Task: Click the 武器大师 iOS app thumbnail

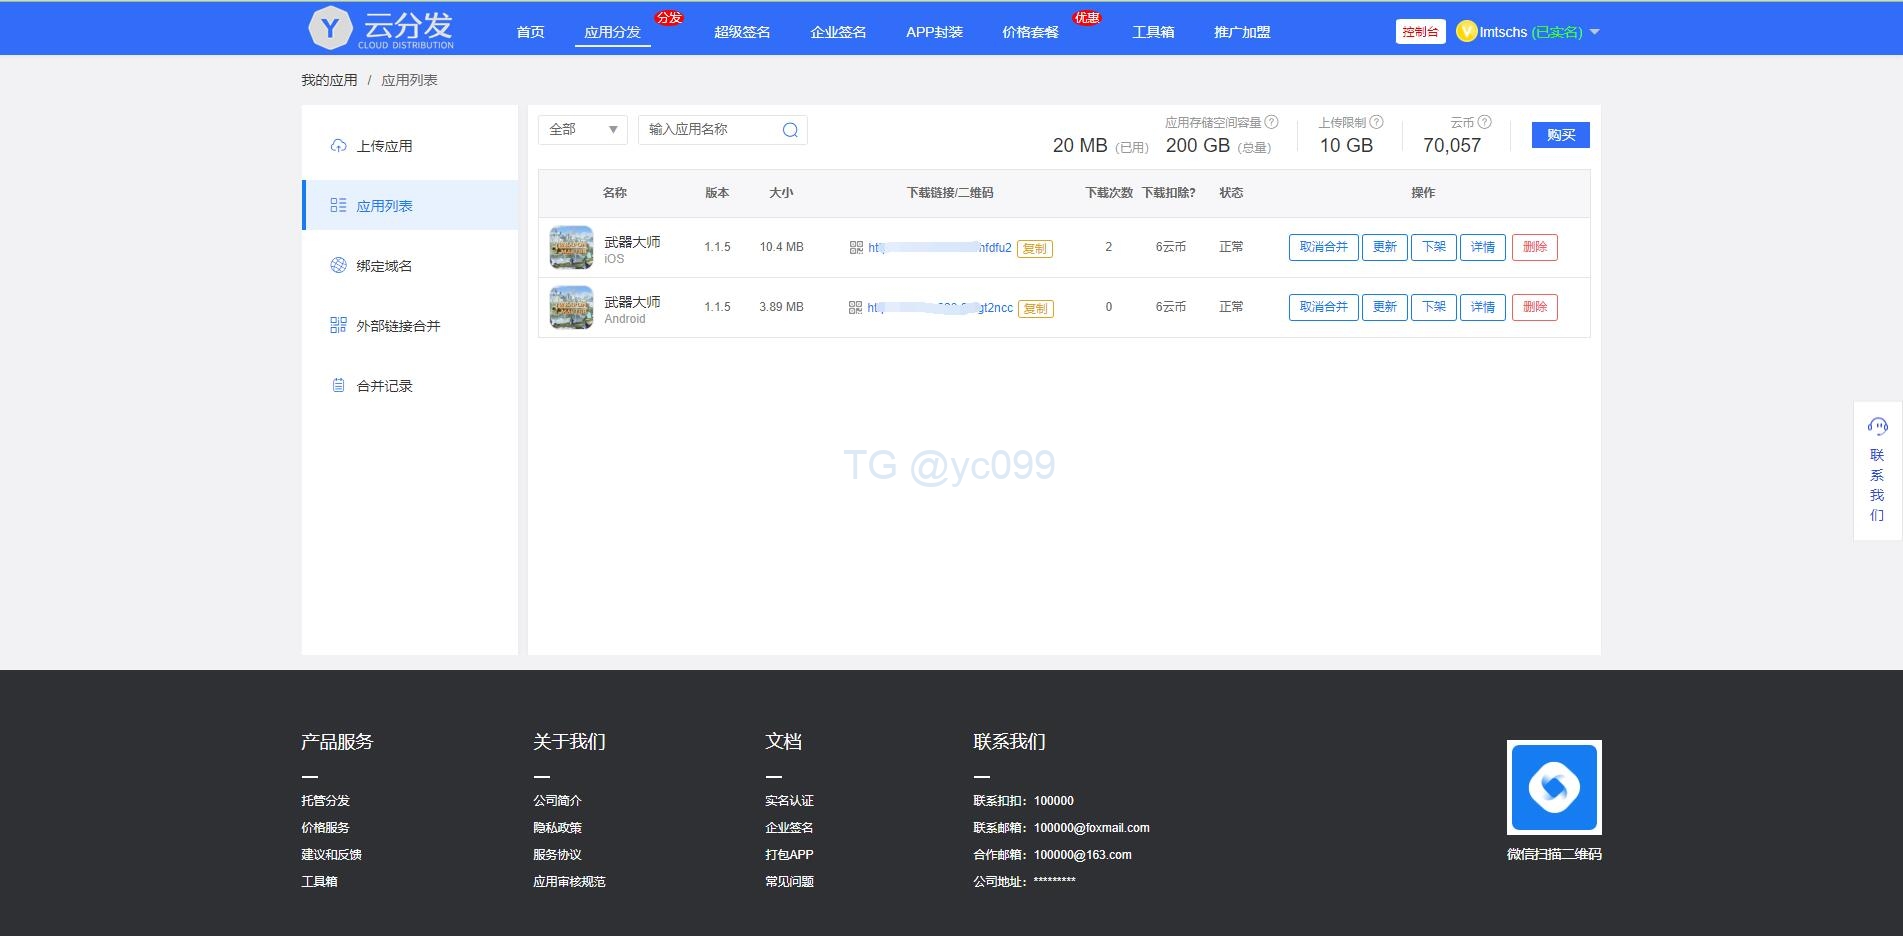Action: click(570, 247)
